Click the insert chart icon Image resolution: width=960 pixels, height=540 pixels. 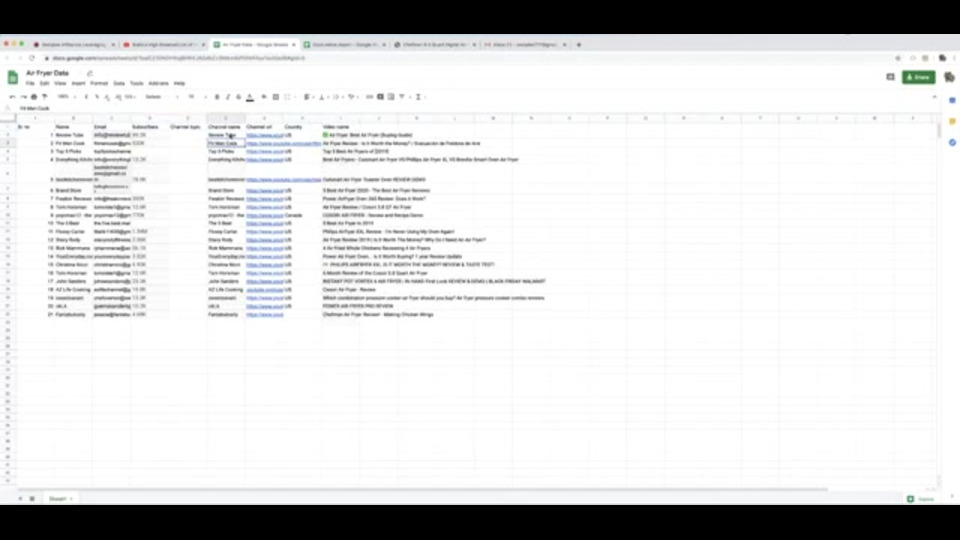(x=391, y=97)
